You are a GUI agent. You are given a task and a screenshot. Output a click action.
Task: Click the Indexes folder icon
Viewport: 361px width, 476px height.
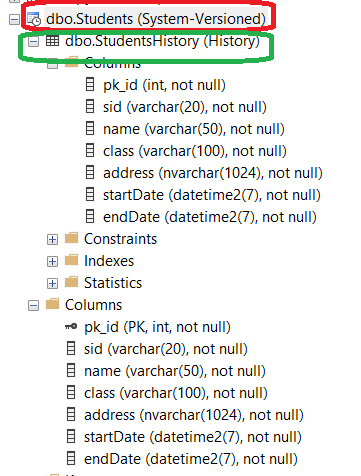71,260
